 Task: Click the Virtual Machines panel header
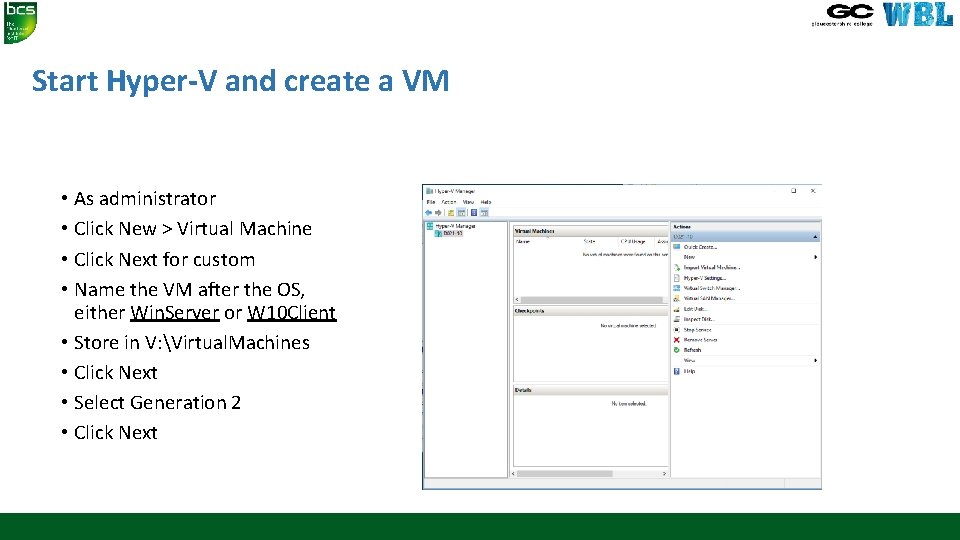coord(591,231)
